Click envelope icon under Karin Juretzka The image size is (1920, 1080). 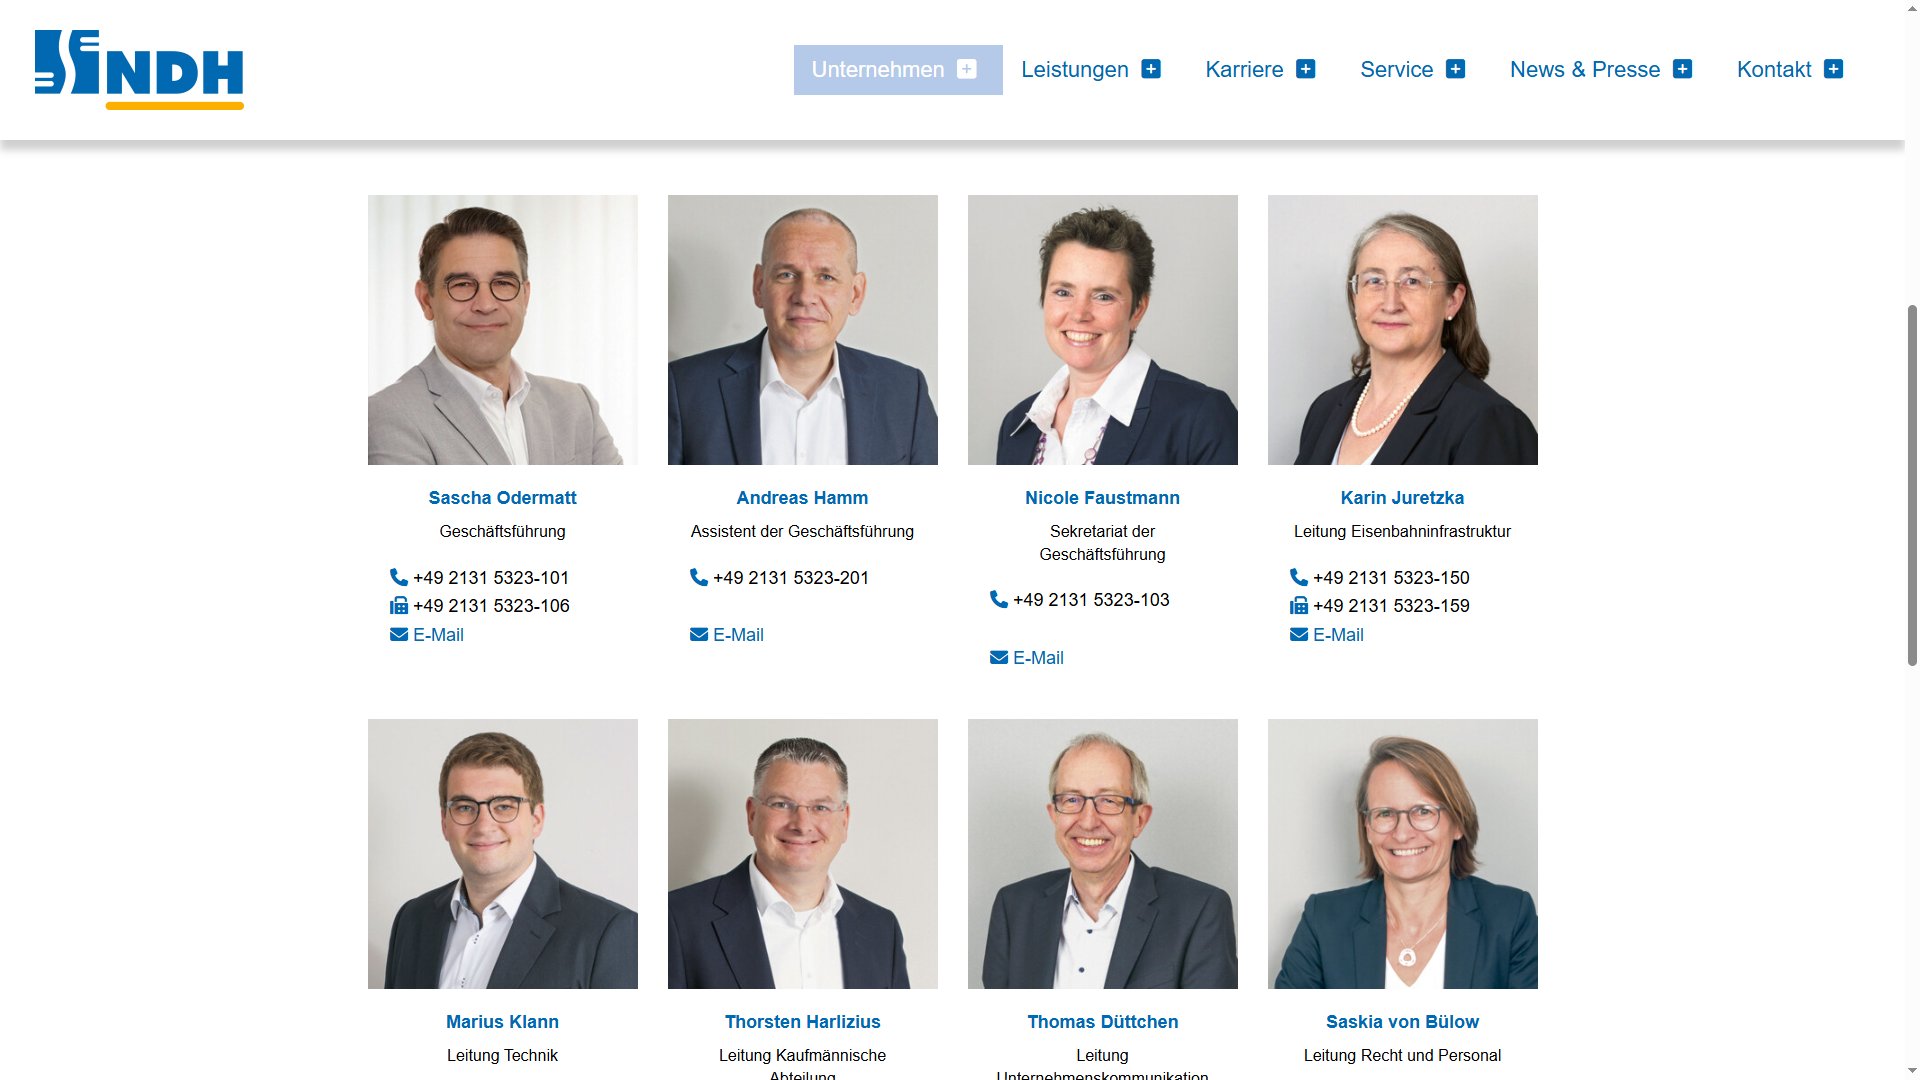(1298, 634)
